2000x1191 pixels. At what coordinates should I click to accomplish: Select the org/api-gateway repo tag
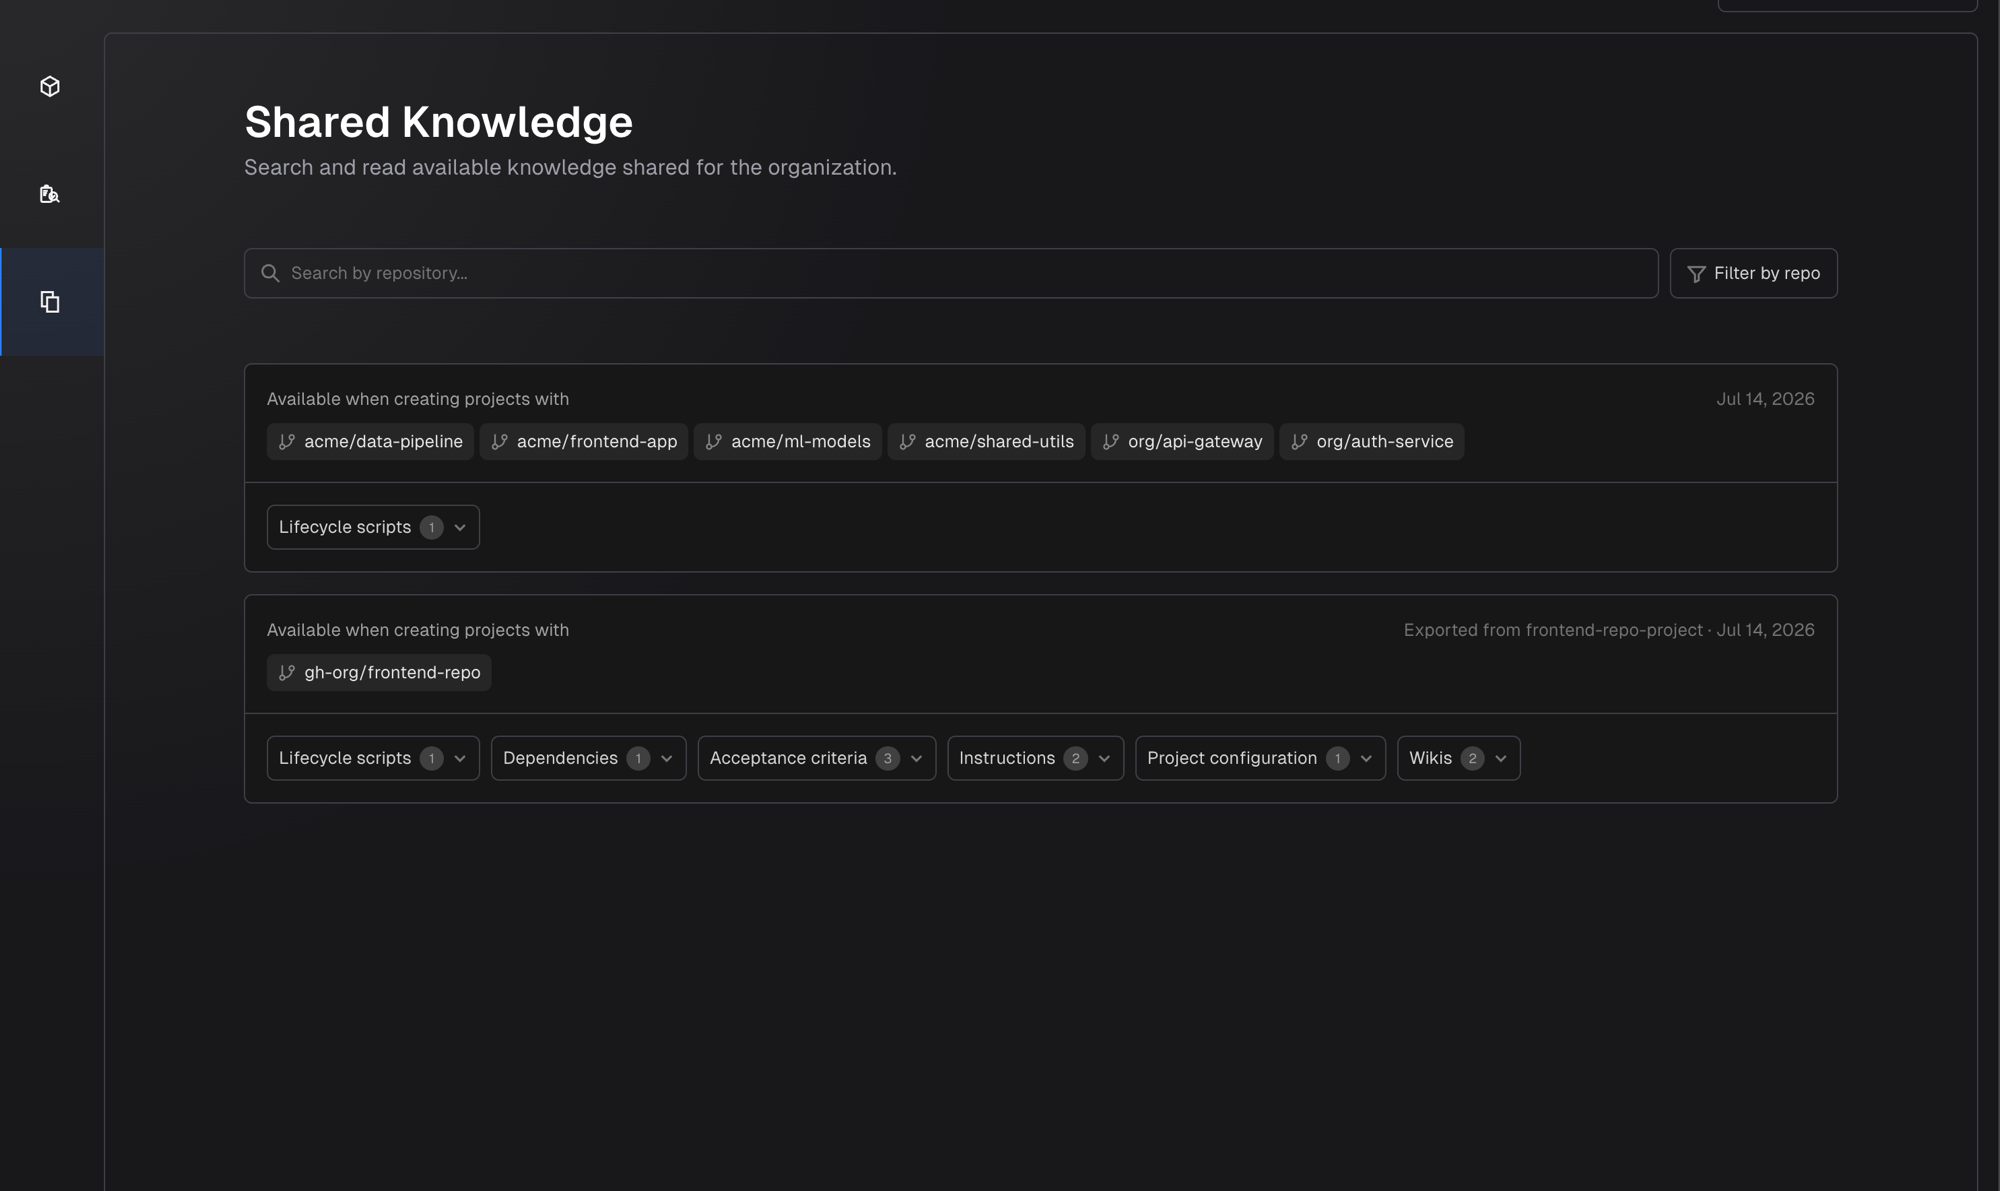point(1182,442)
